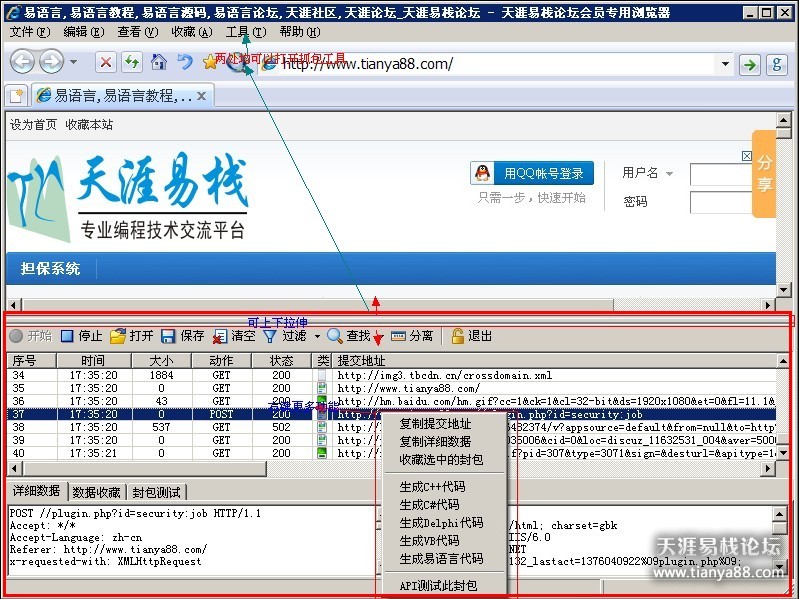
Task: Open the 查看(V) menu
Action: coord(138,32)
